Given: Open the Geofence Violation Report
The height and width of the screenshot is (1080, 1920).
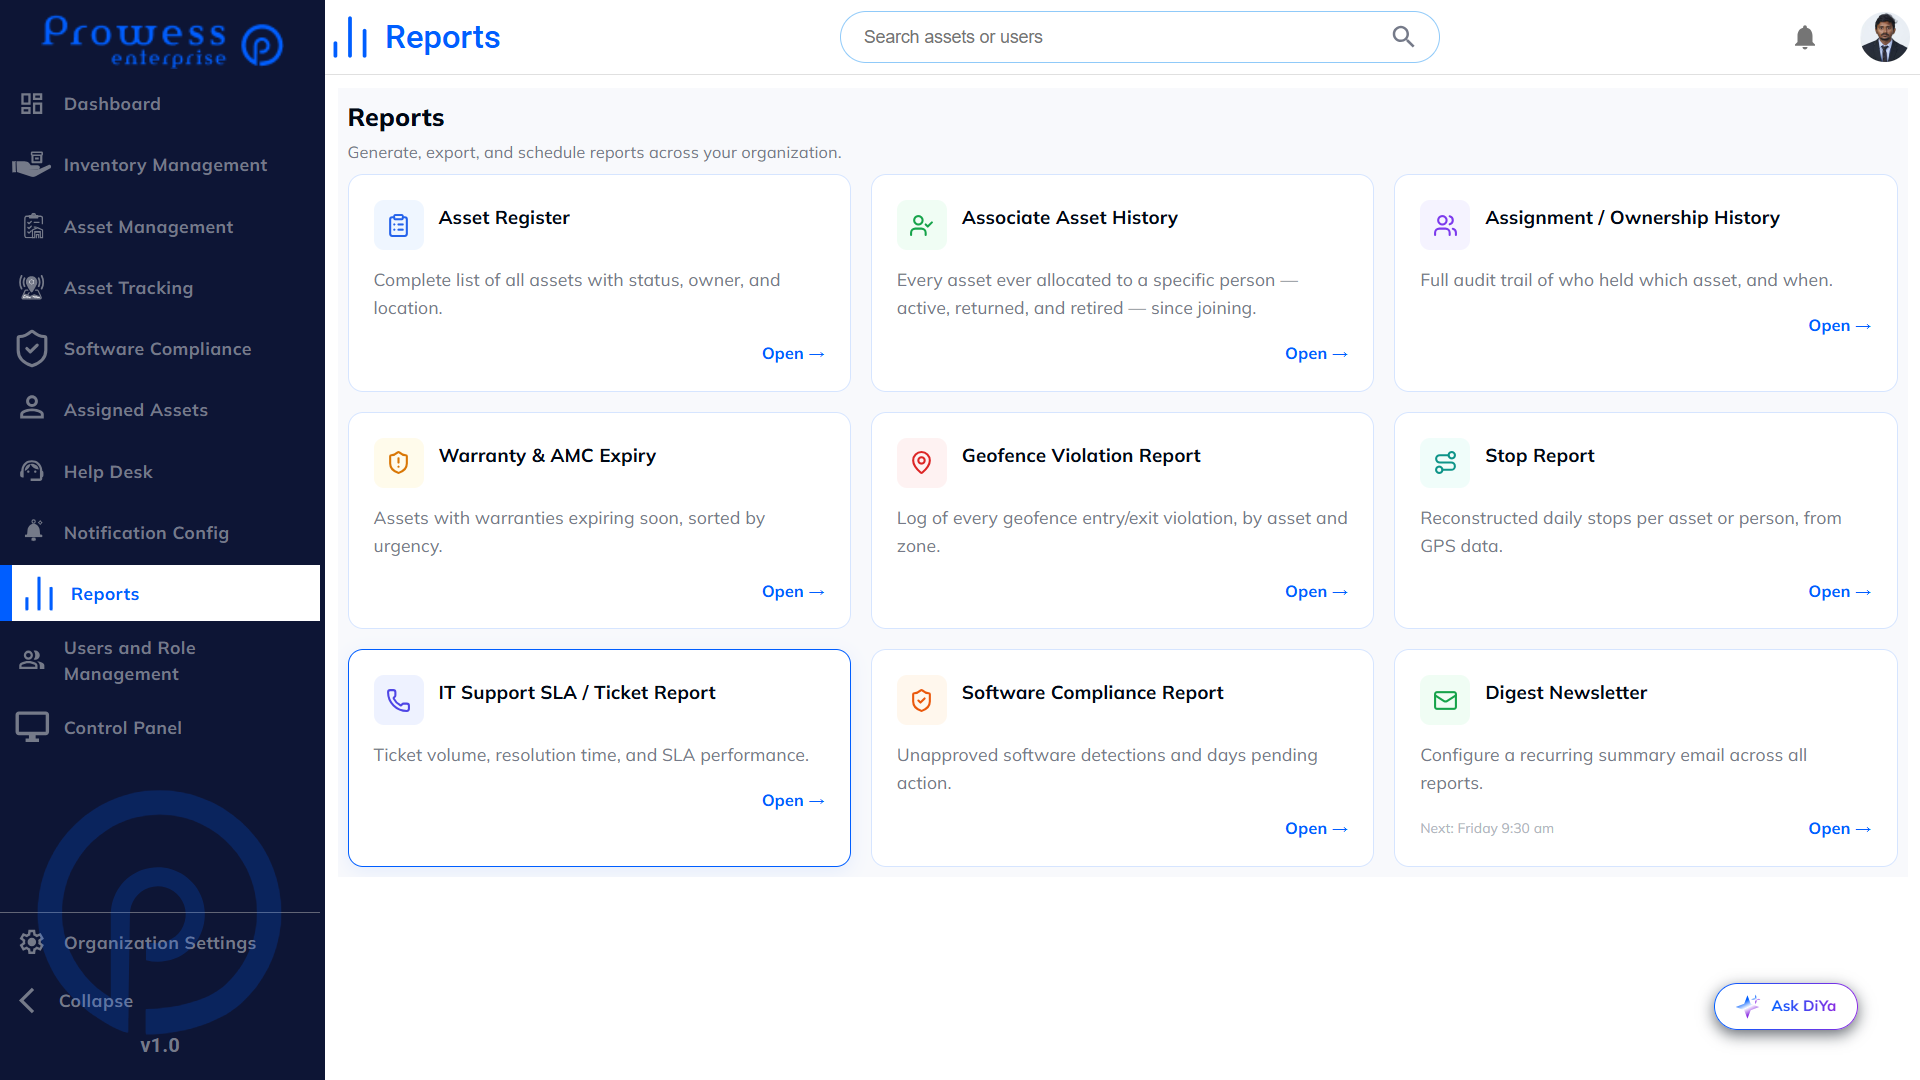Looking at the screenshot, I should point(1316,592).
